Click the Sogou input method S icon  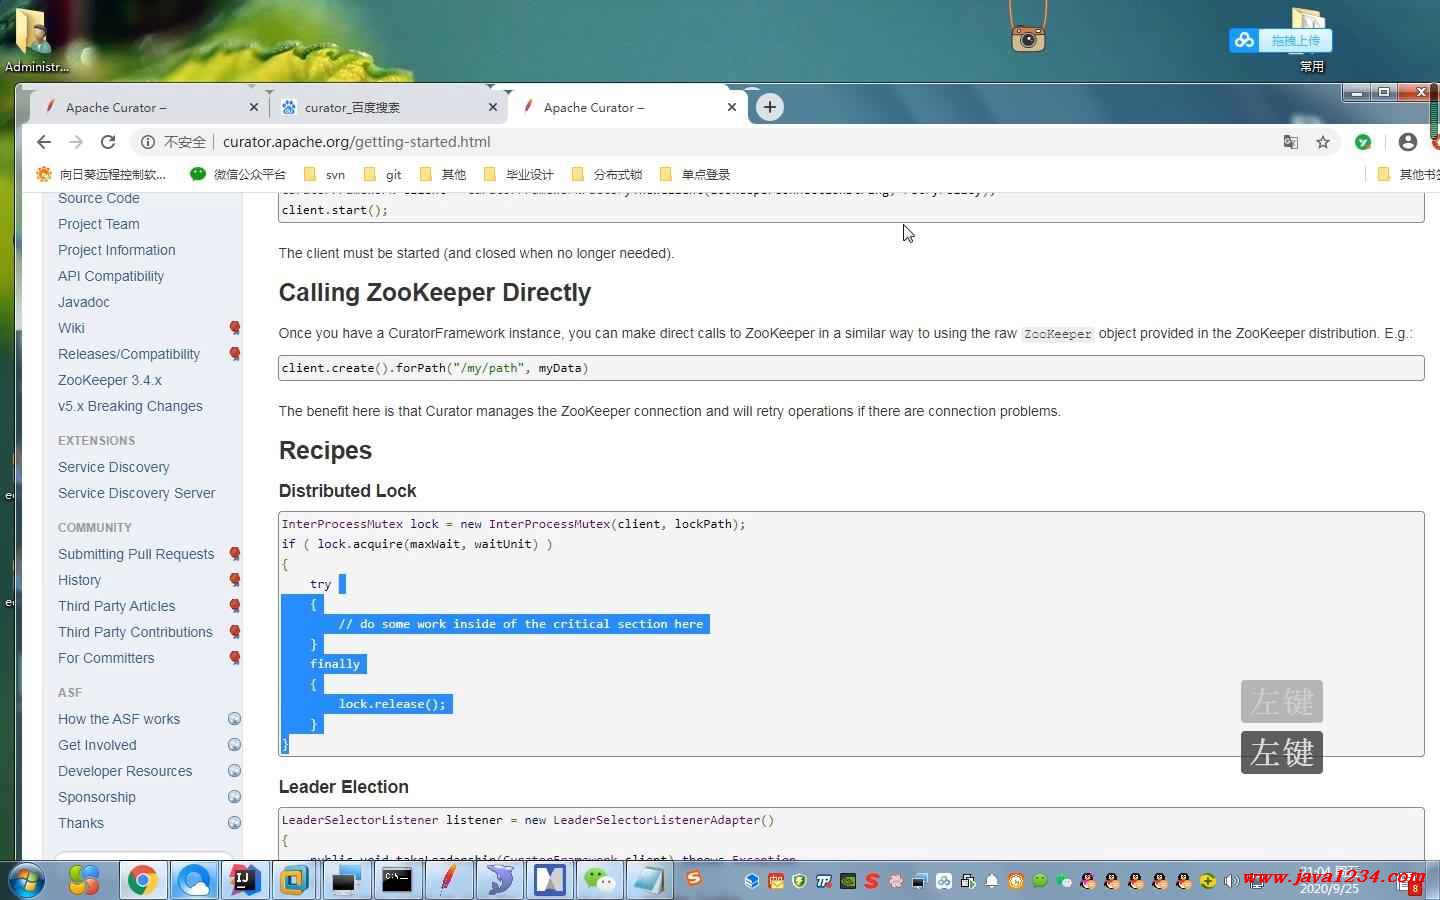click(x=694, y=879)
